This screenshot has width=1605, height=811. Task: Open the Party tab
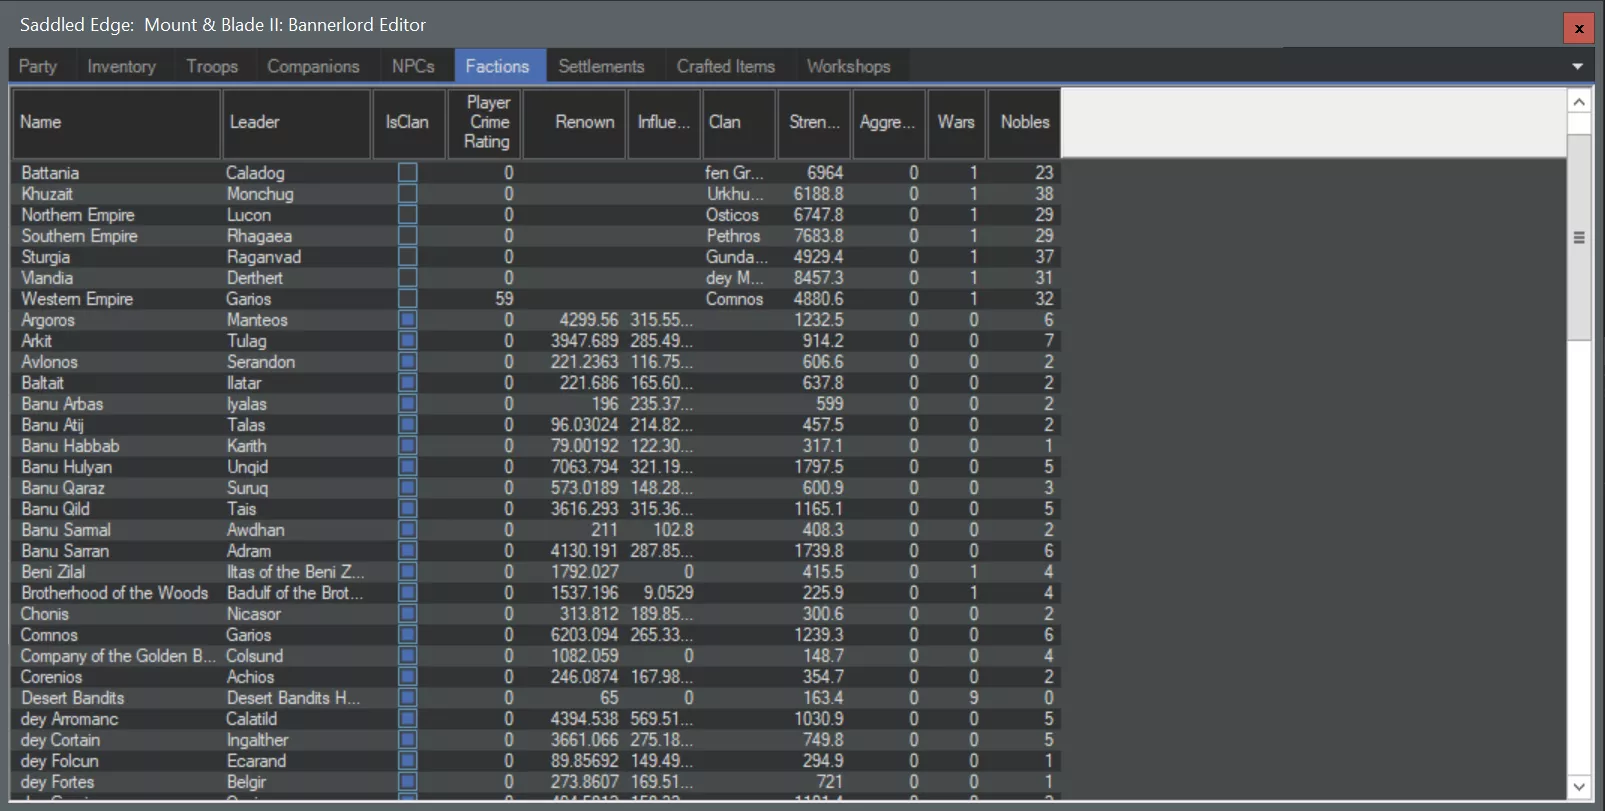(38, 66)
